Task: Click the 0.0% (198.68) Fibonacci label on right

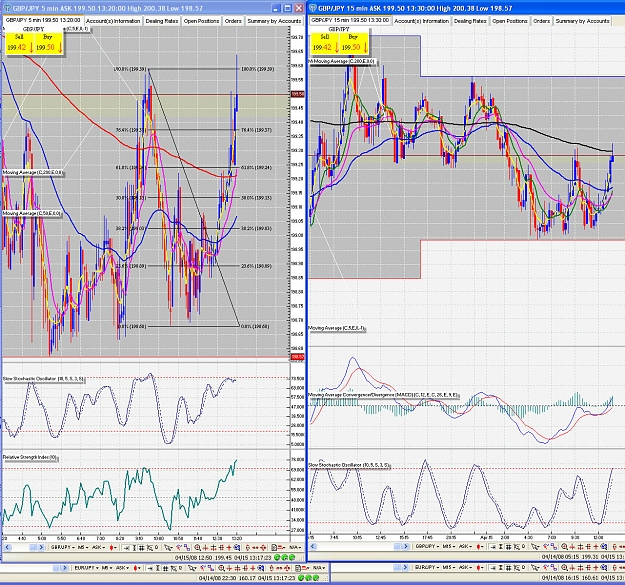Action: click(255, 326)
